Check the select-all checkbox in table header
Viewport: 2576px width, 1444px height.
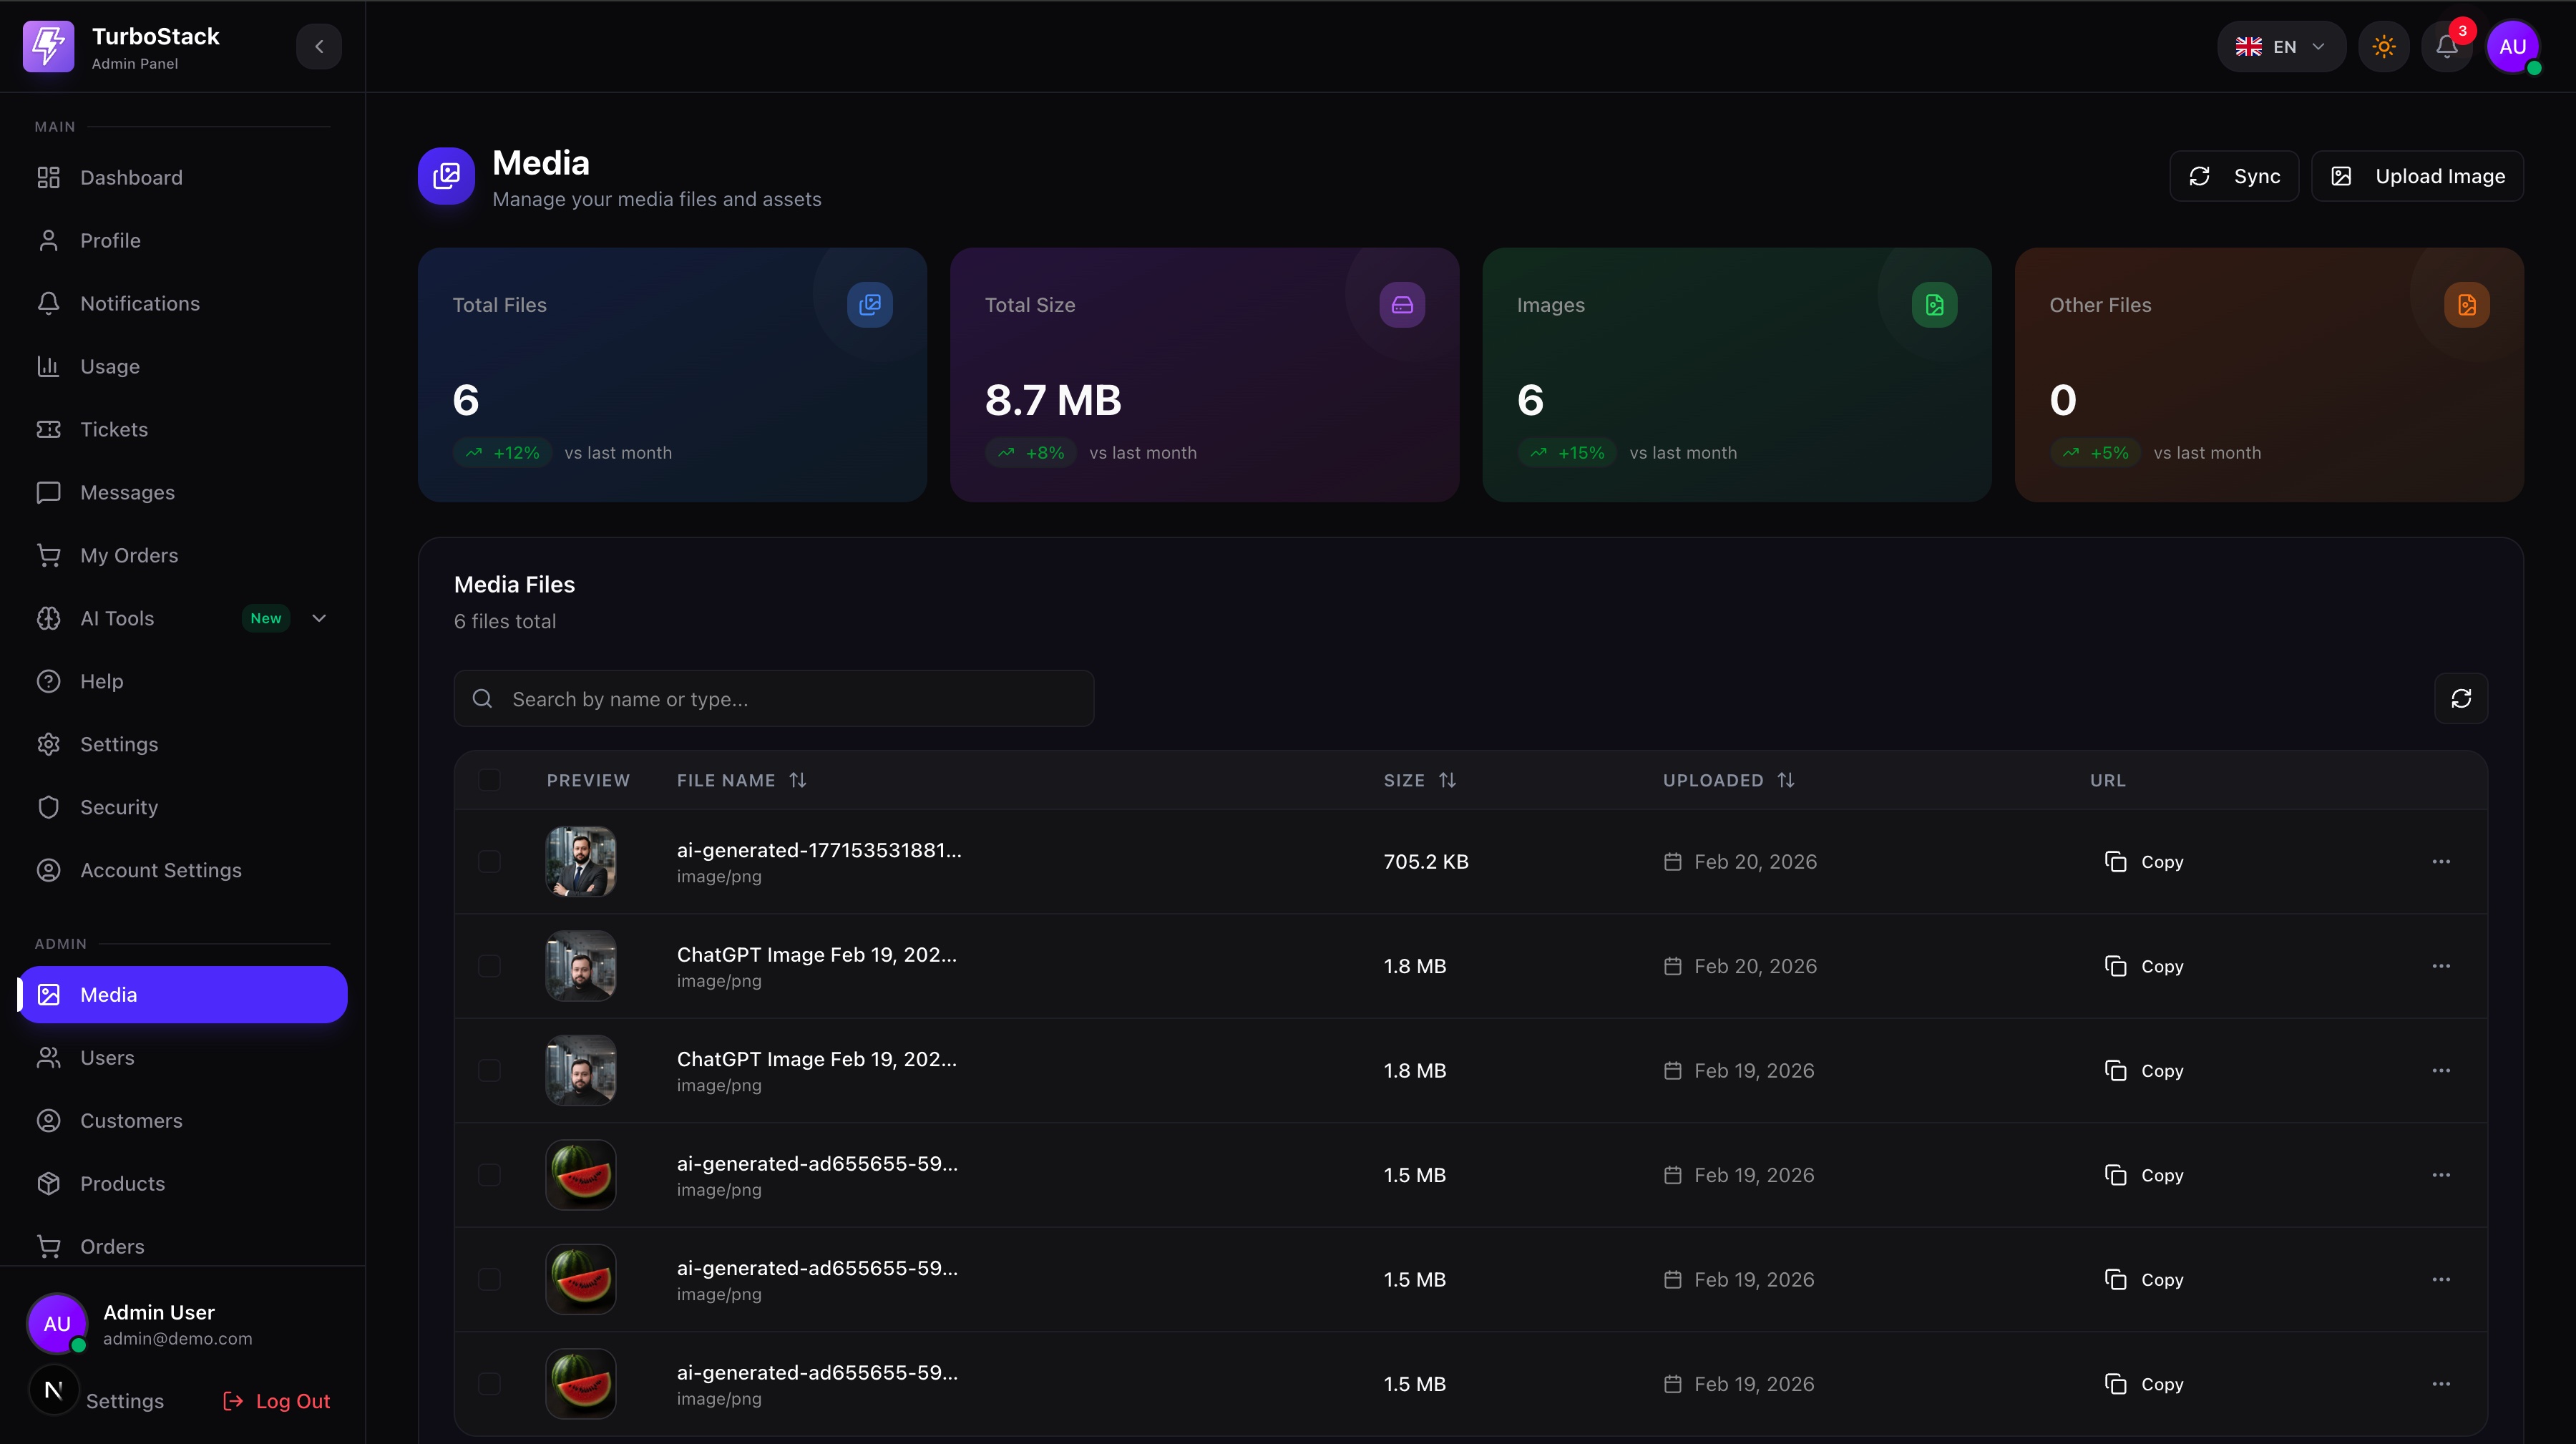coord(489,780)
